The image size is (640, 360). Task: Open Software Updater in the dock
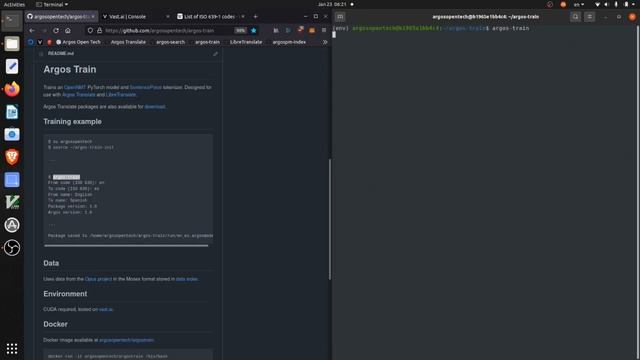point(12,225)
